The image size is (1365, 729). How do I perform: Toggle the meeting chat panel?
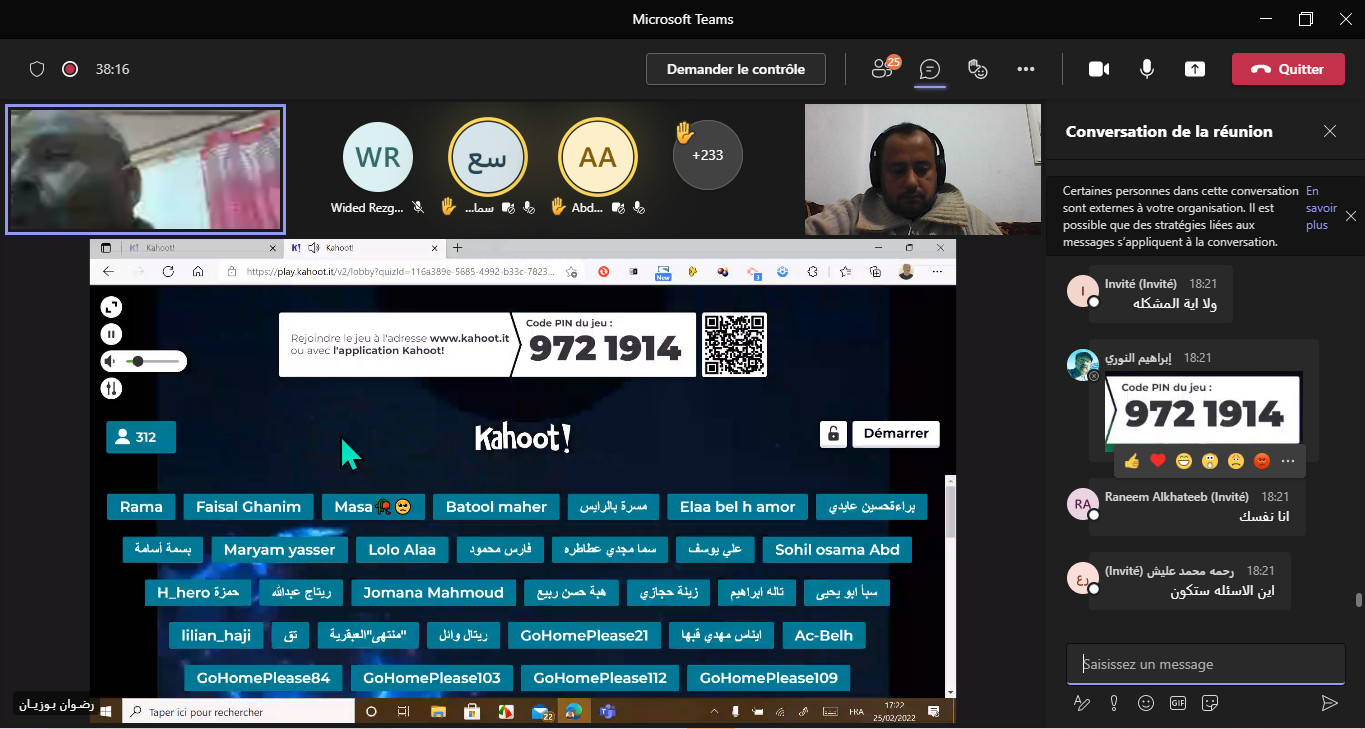tap(930, 69)
